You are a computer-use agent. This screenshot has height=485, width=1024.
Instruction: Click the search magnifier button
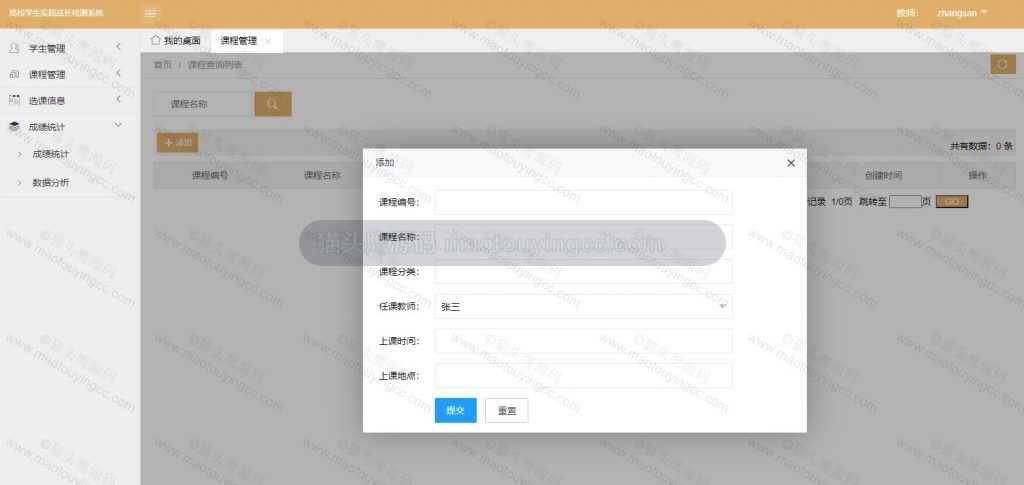(x=272, y=104)
